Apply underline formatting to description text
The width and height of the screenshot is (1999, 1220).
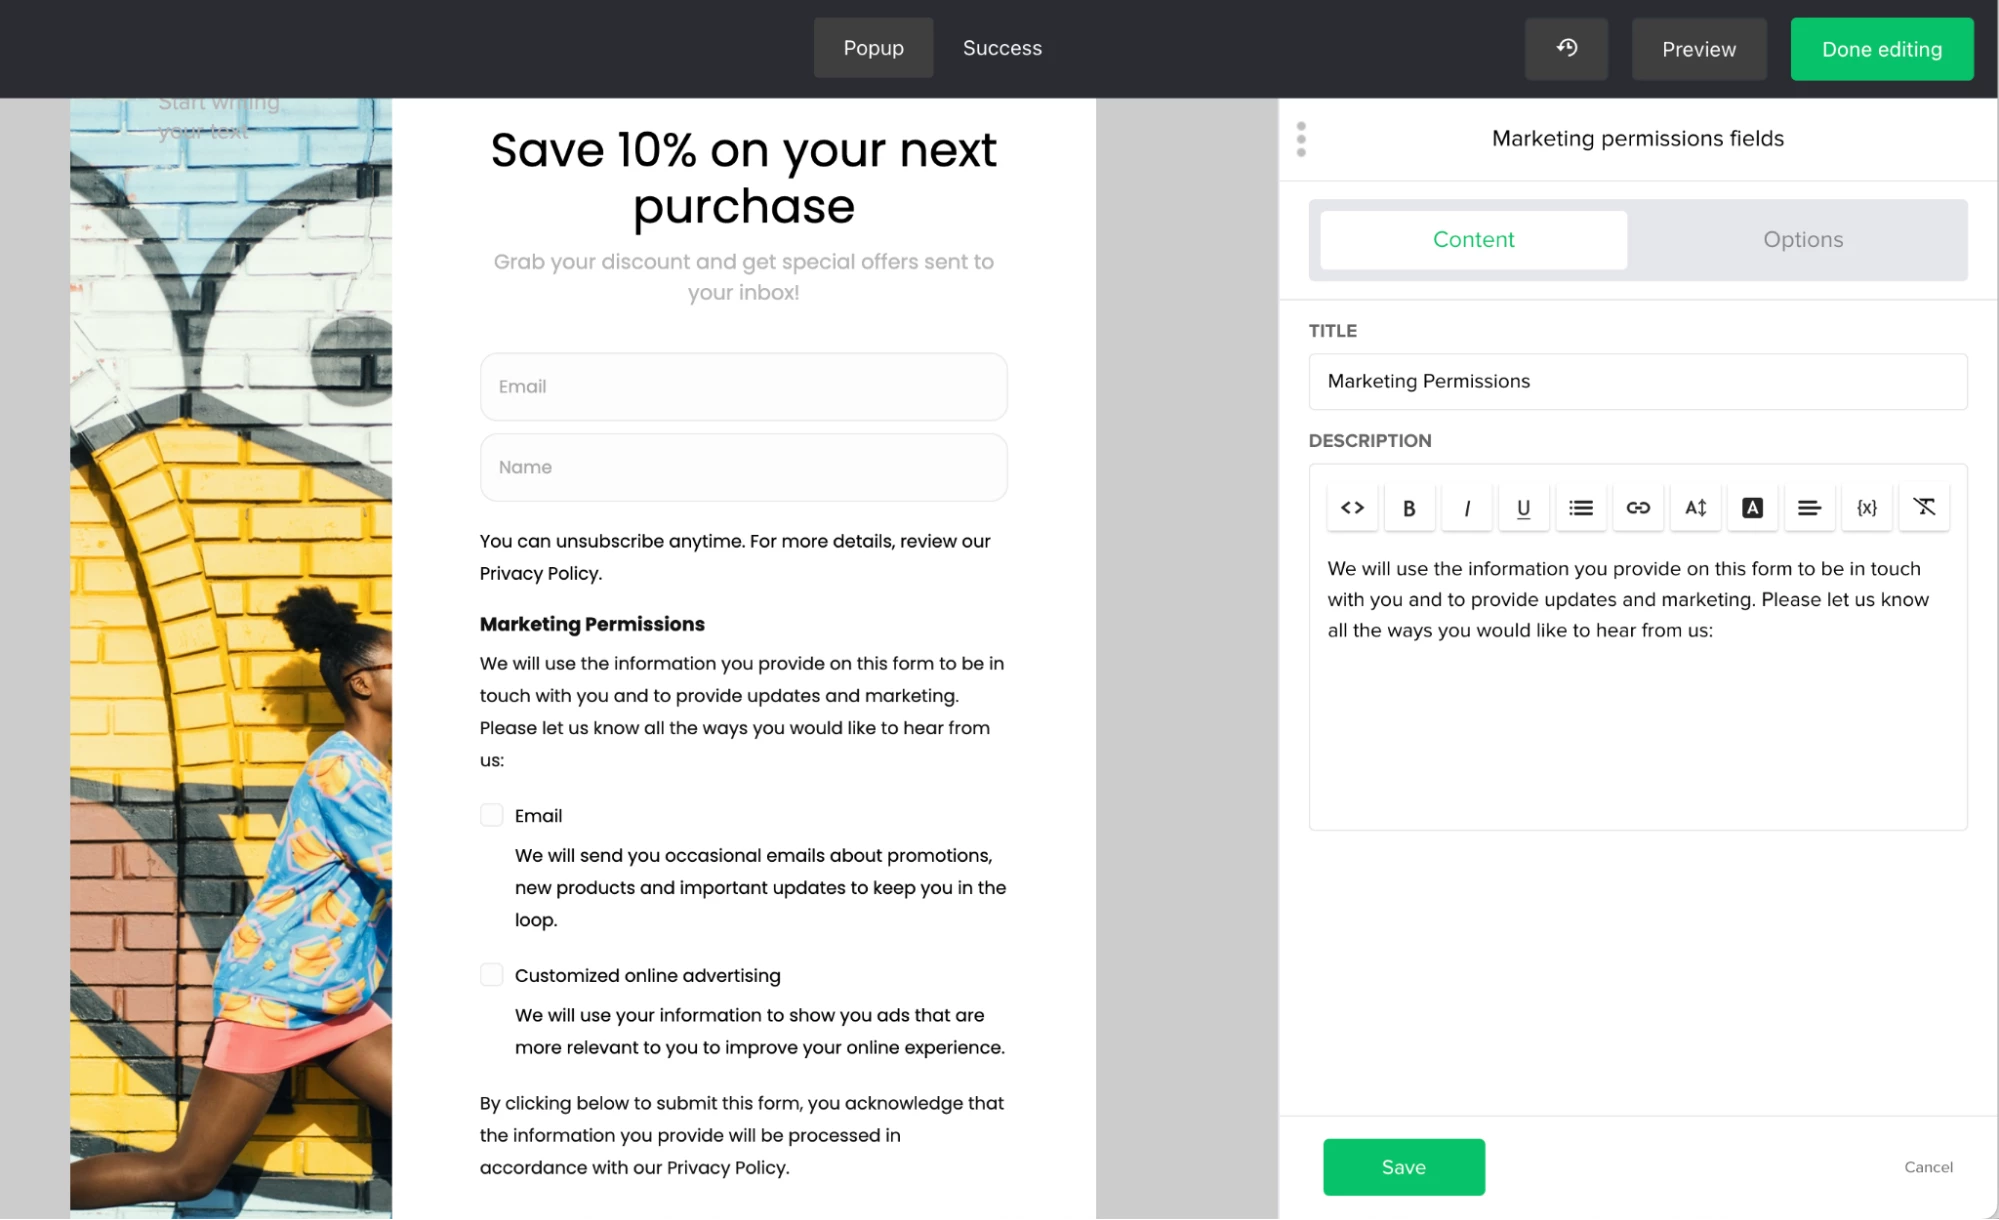[1523, 508]
